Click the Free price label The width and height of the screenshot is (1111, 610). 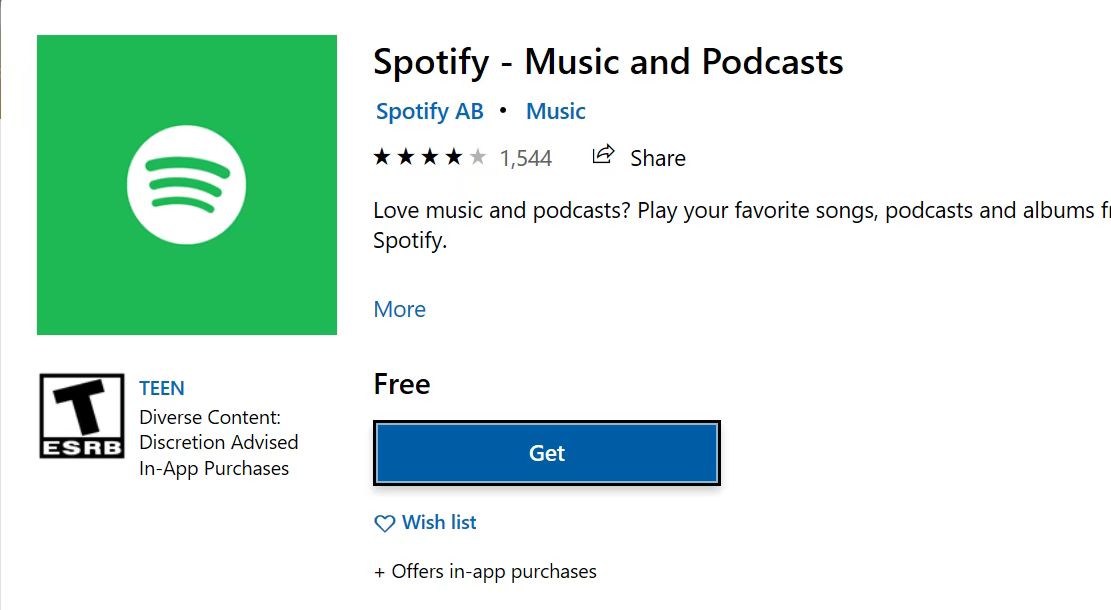[x=402, y=384]
